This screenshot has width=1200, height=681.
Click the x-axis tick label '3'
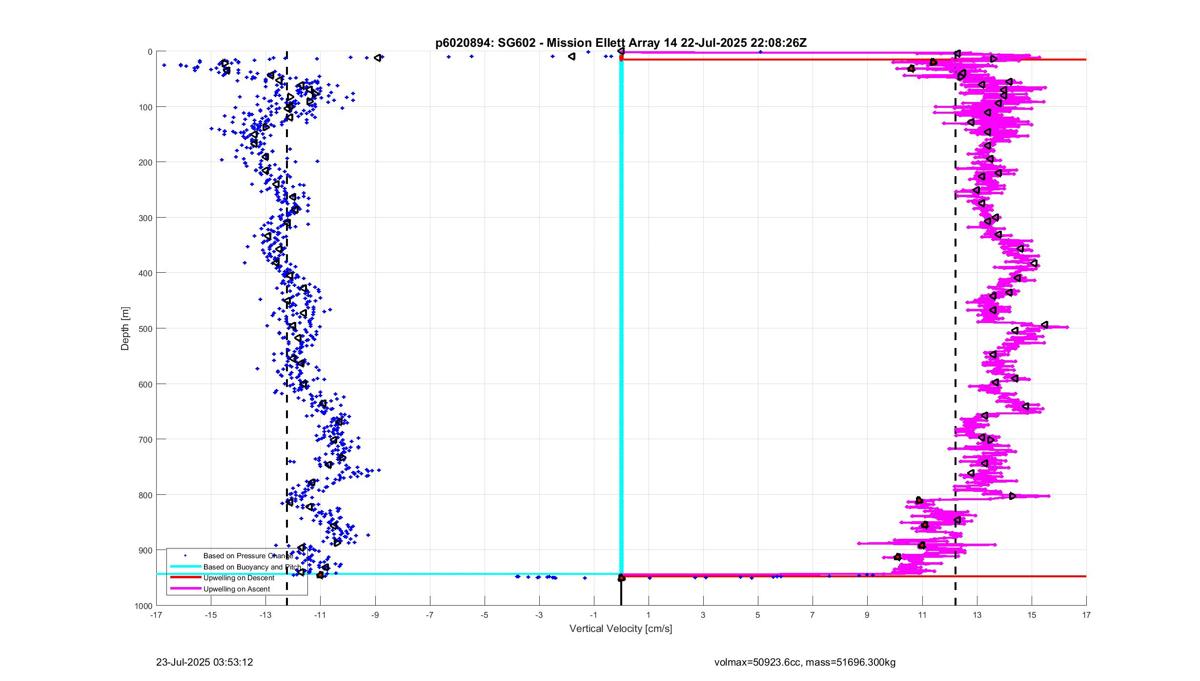click(x=703, y=615)
